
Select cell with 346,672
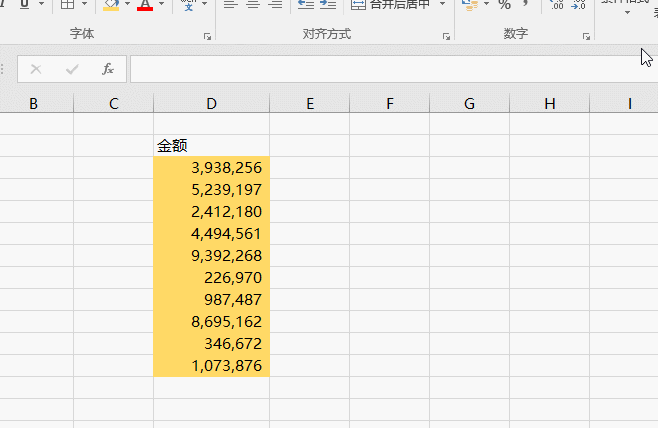212,344
